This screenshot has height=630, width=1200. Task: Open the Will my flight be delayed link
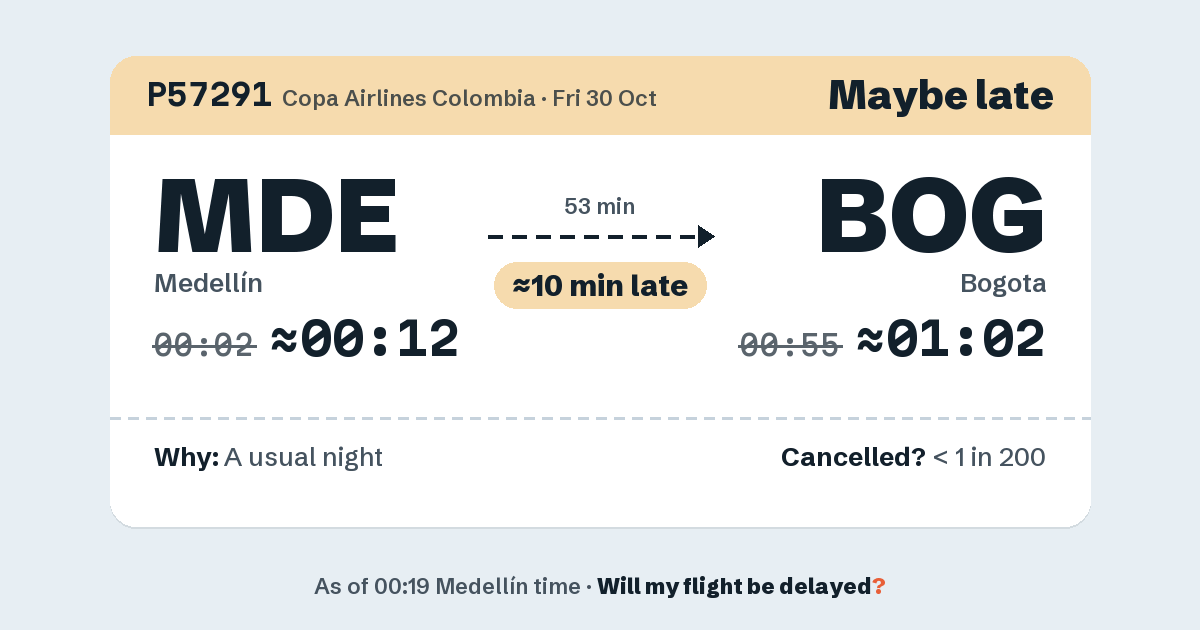pyautogui.click(x=734, y=587)
